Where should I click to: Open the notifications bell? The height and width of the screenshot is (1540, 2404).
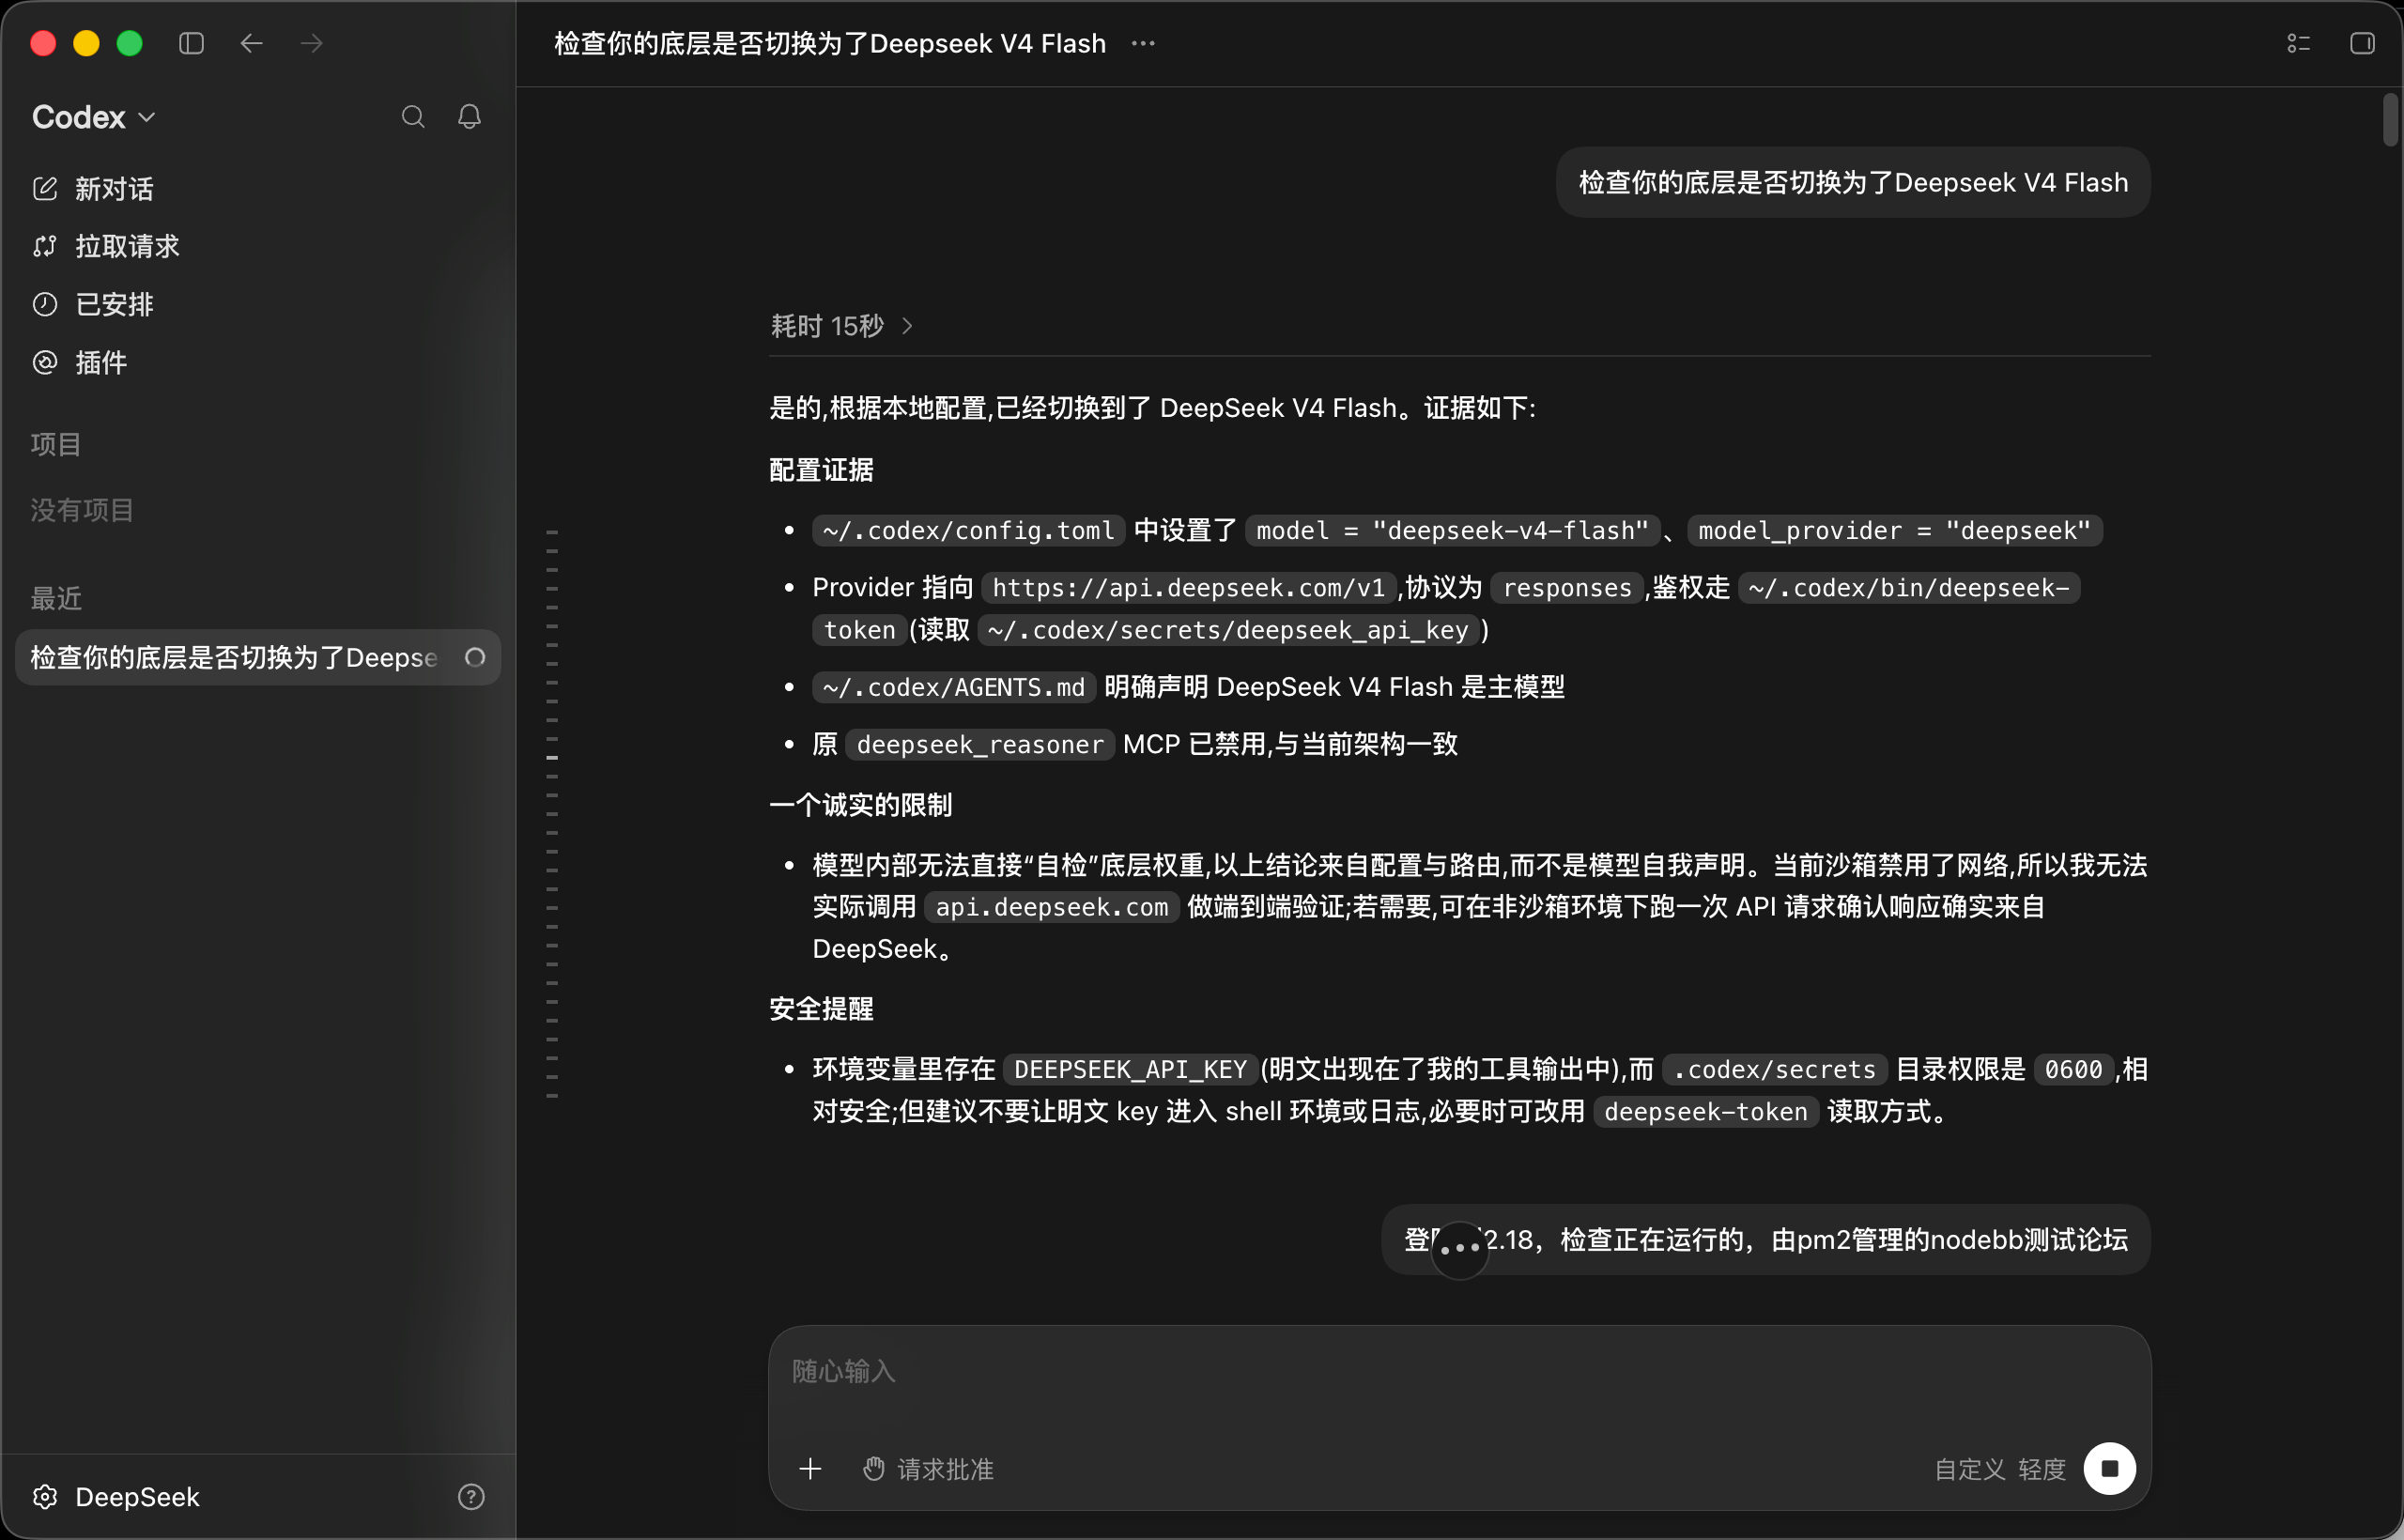[x=469, y=117]
